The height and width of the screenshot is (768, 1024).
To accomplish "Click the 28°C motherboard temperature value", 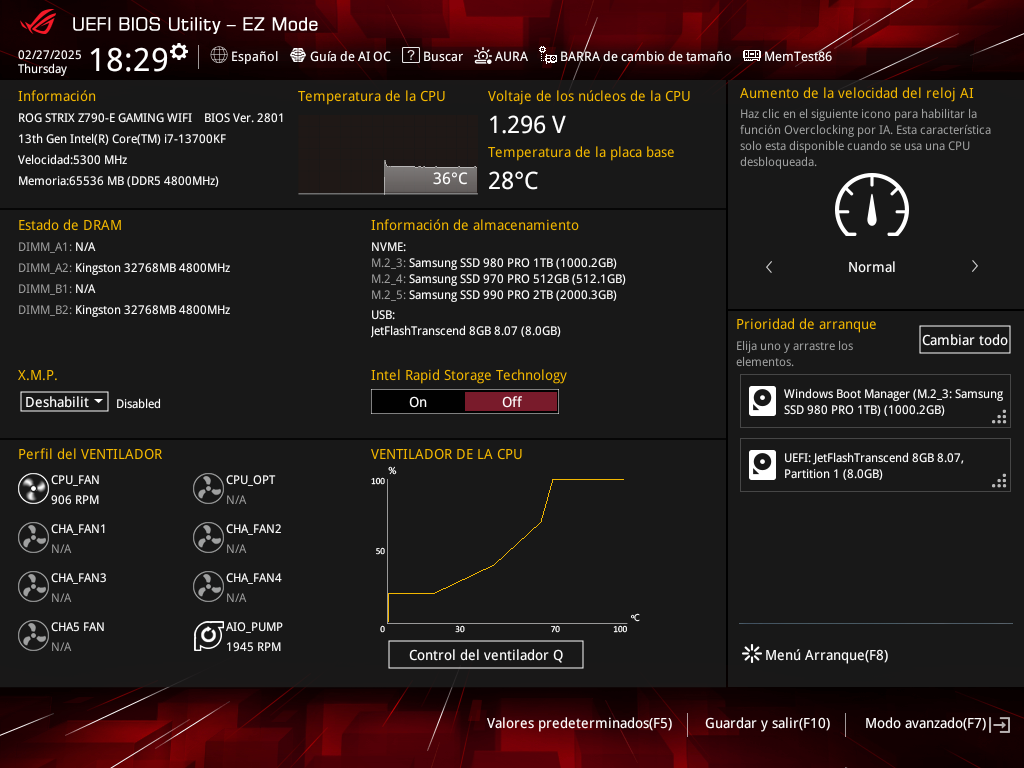I will tap(513, 180).
